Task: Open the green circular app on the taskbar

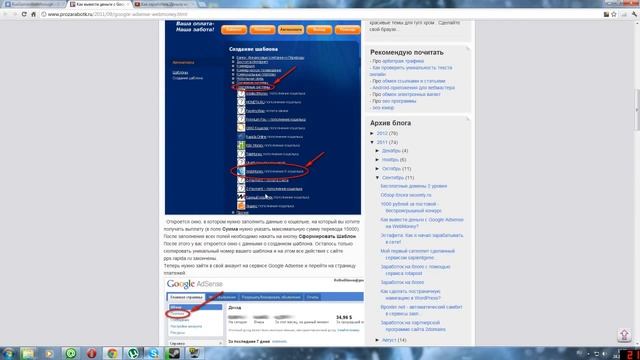Action: pyautogui.click(x=71, y=353)
